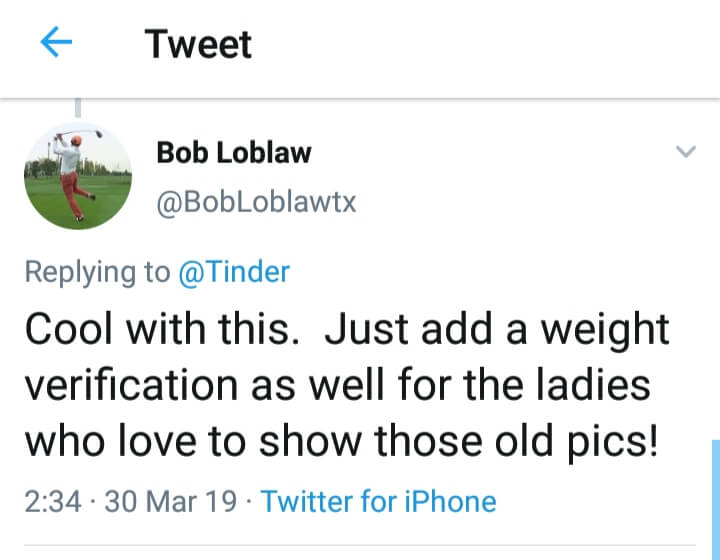Click the Replying to label
This screenshot has height=560, width=720.
(97, 272)
